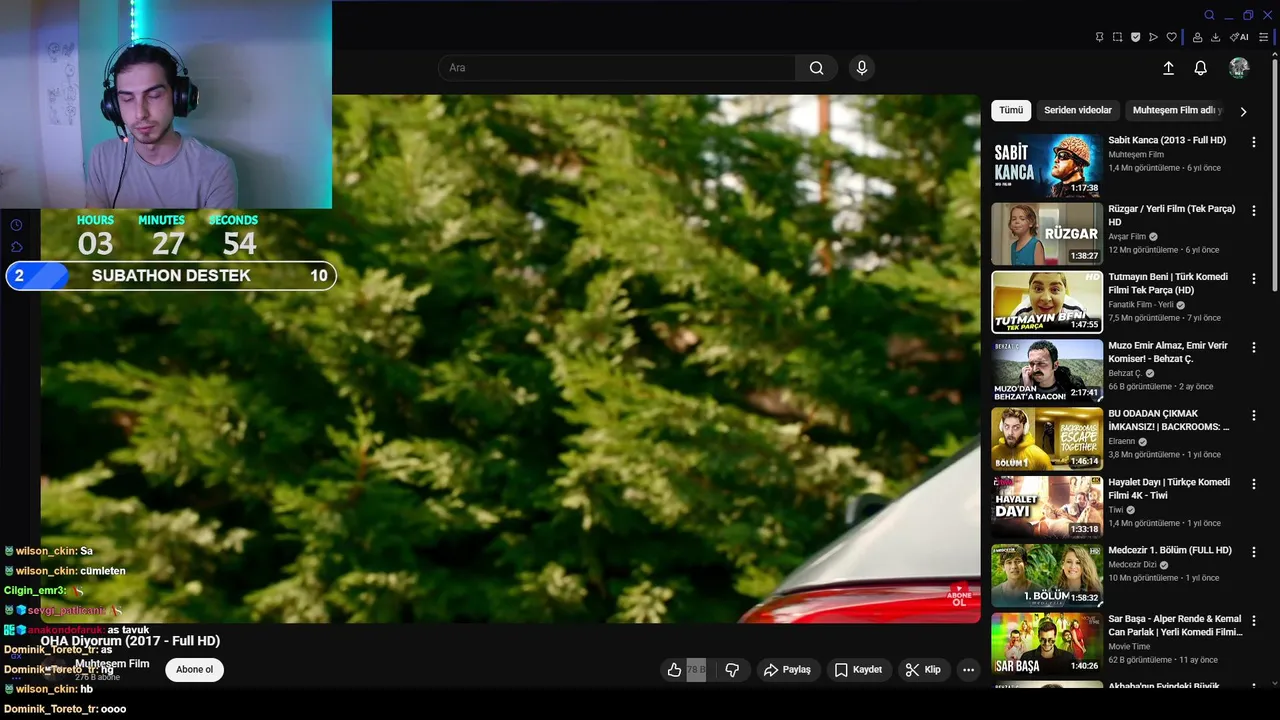Click the ABONE OL watermark on video
1280x720 pixels.
coord(959,596)
